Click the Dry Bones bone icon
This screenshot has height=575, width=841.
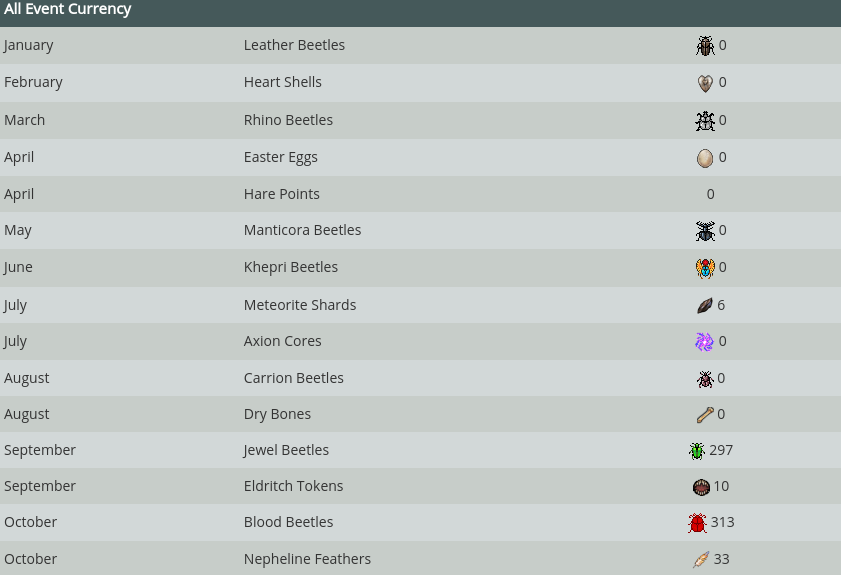[705, 415]
